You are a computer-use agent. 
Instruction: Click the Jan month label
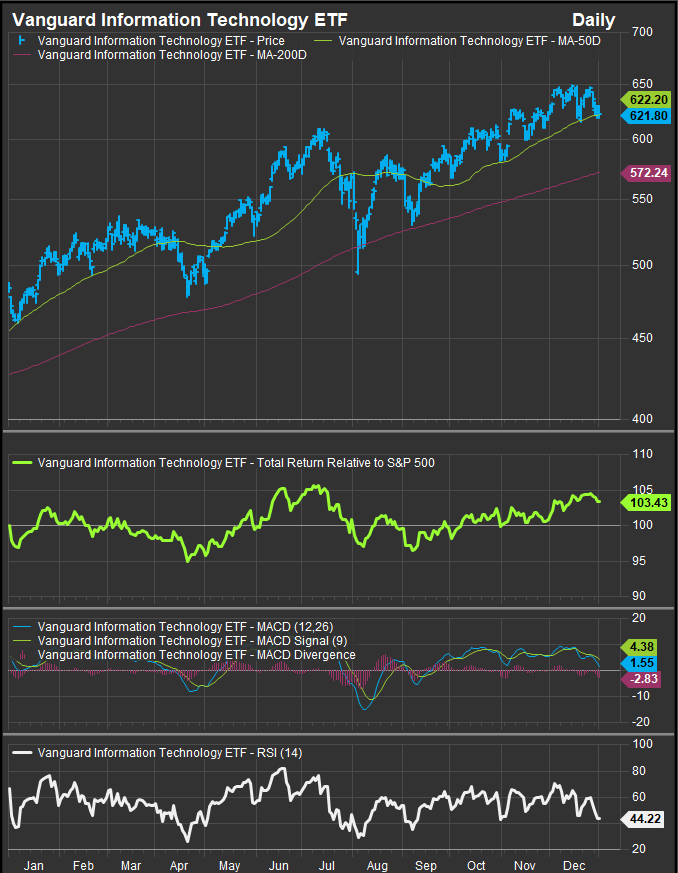tap(33, 865)
